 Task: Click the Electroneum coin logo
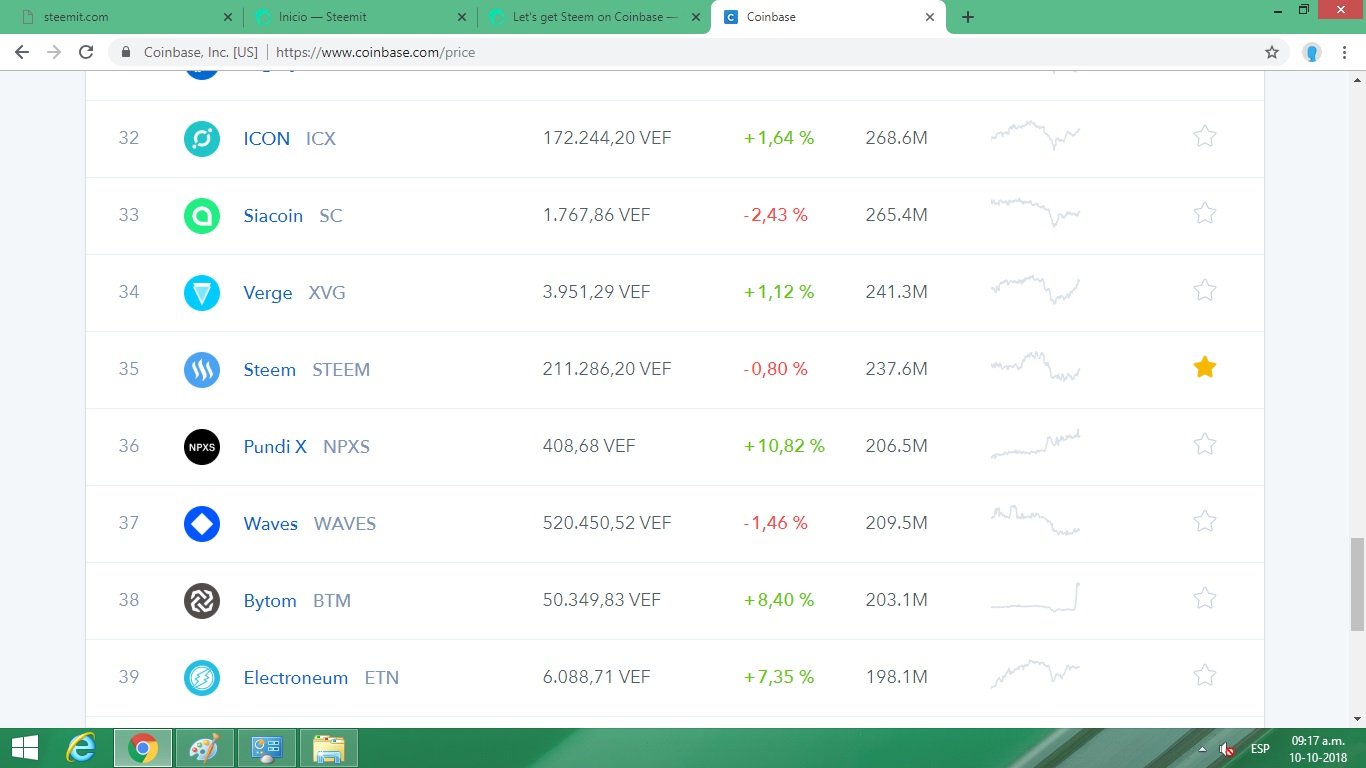[202, 678]
